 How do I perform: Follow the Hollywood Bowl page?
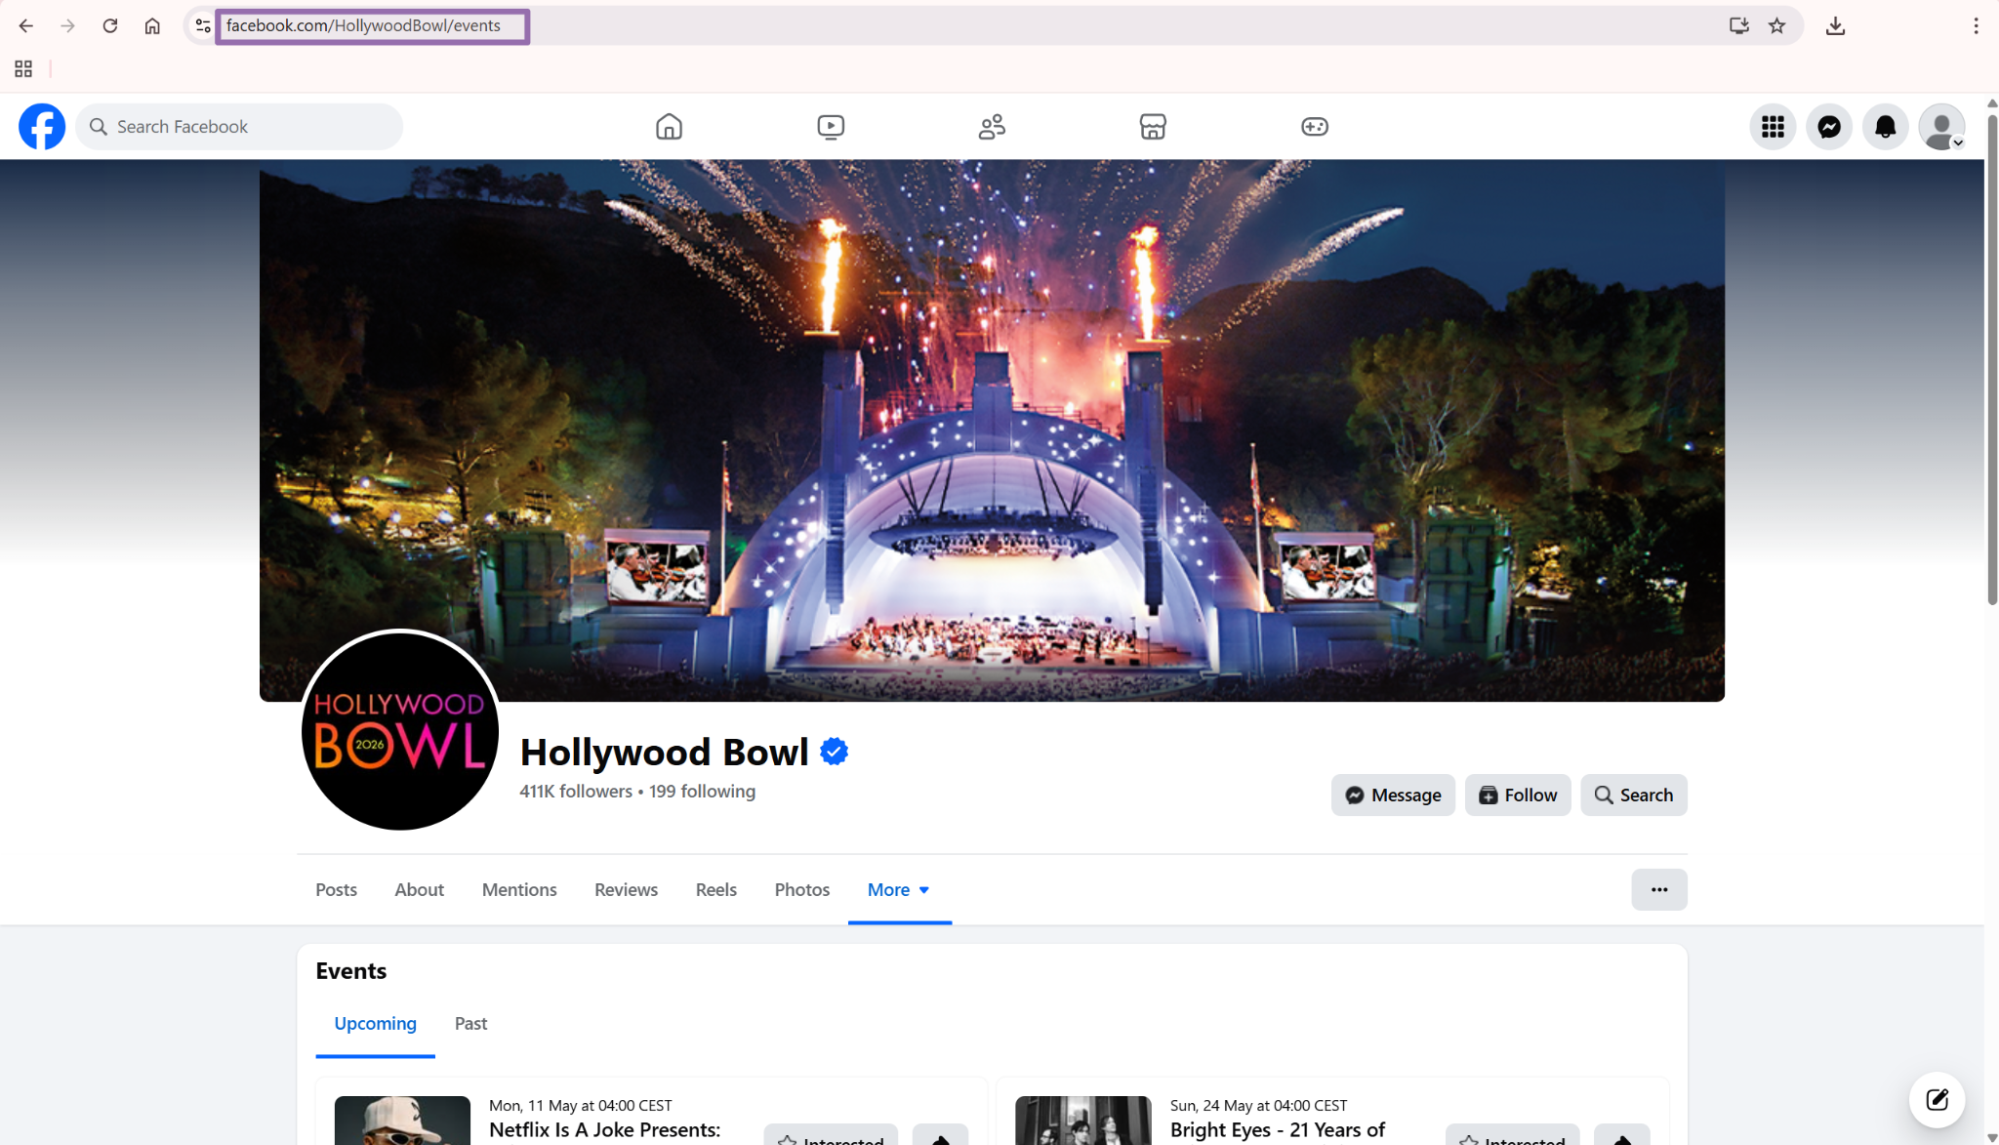(x=1517, y=795)
